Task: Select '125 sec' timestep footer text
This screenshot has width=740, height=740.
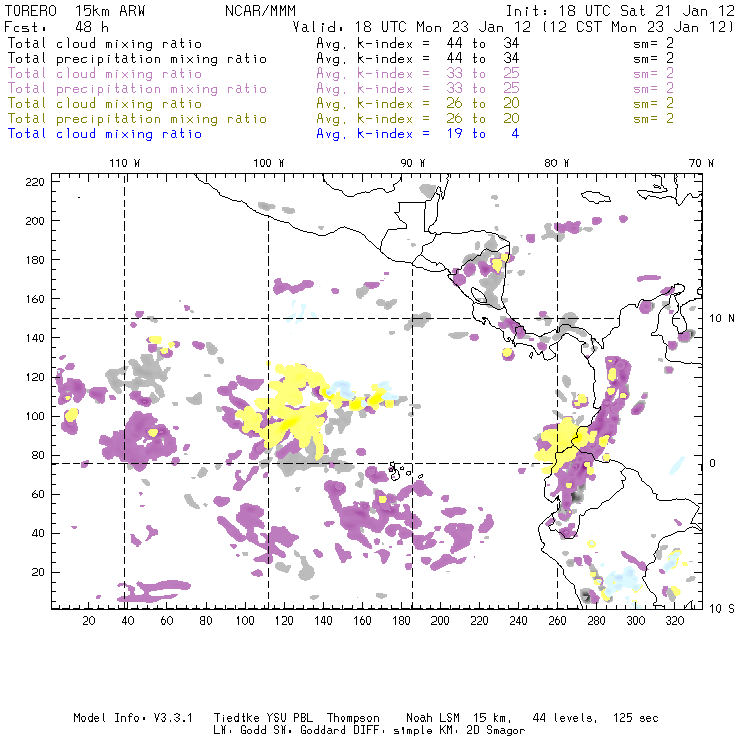Action: point(636,718)
